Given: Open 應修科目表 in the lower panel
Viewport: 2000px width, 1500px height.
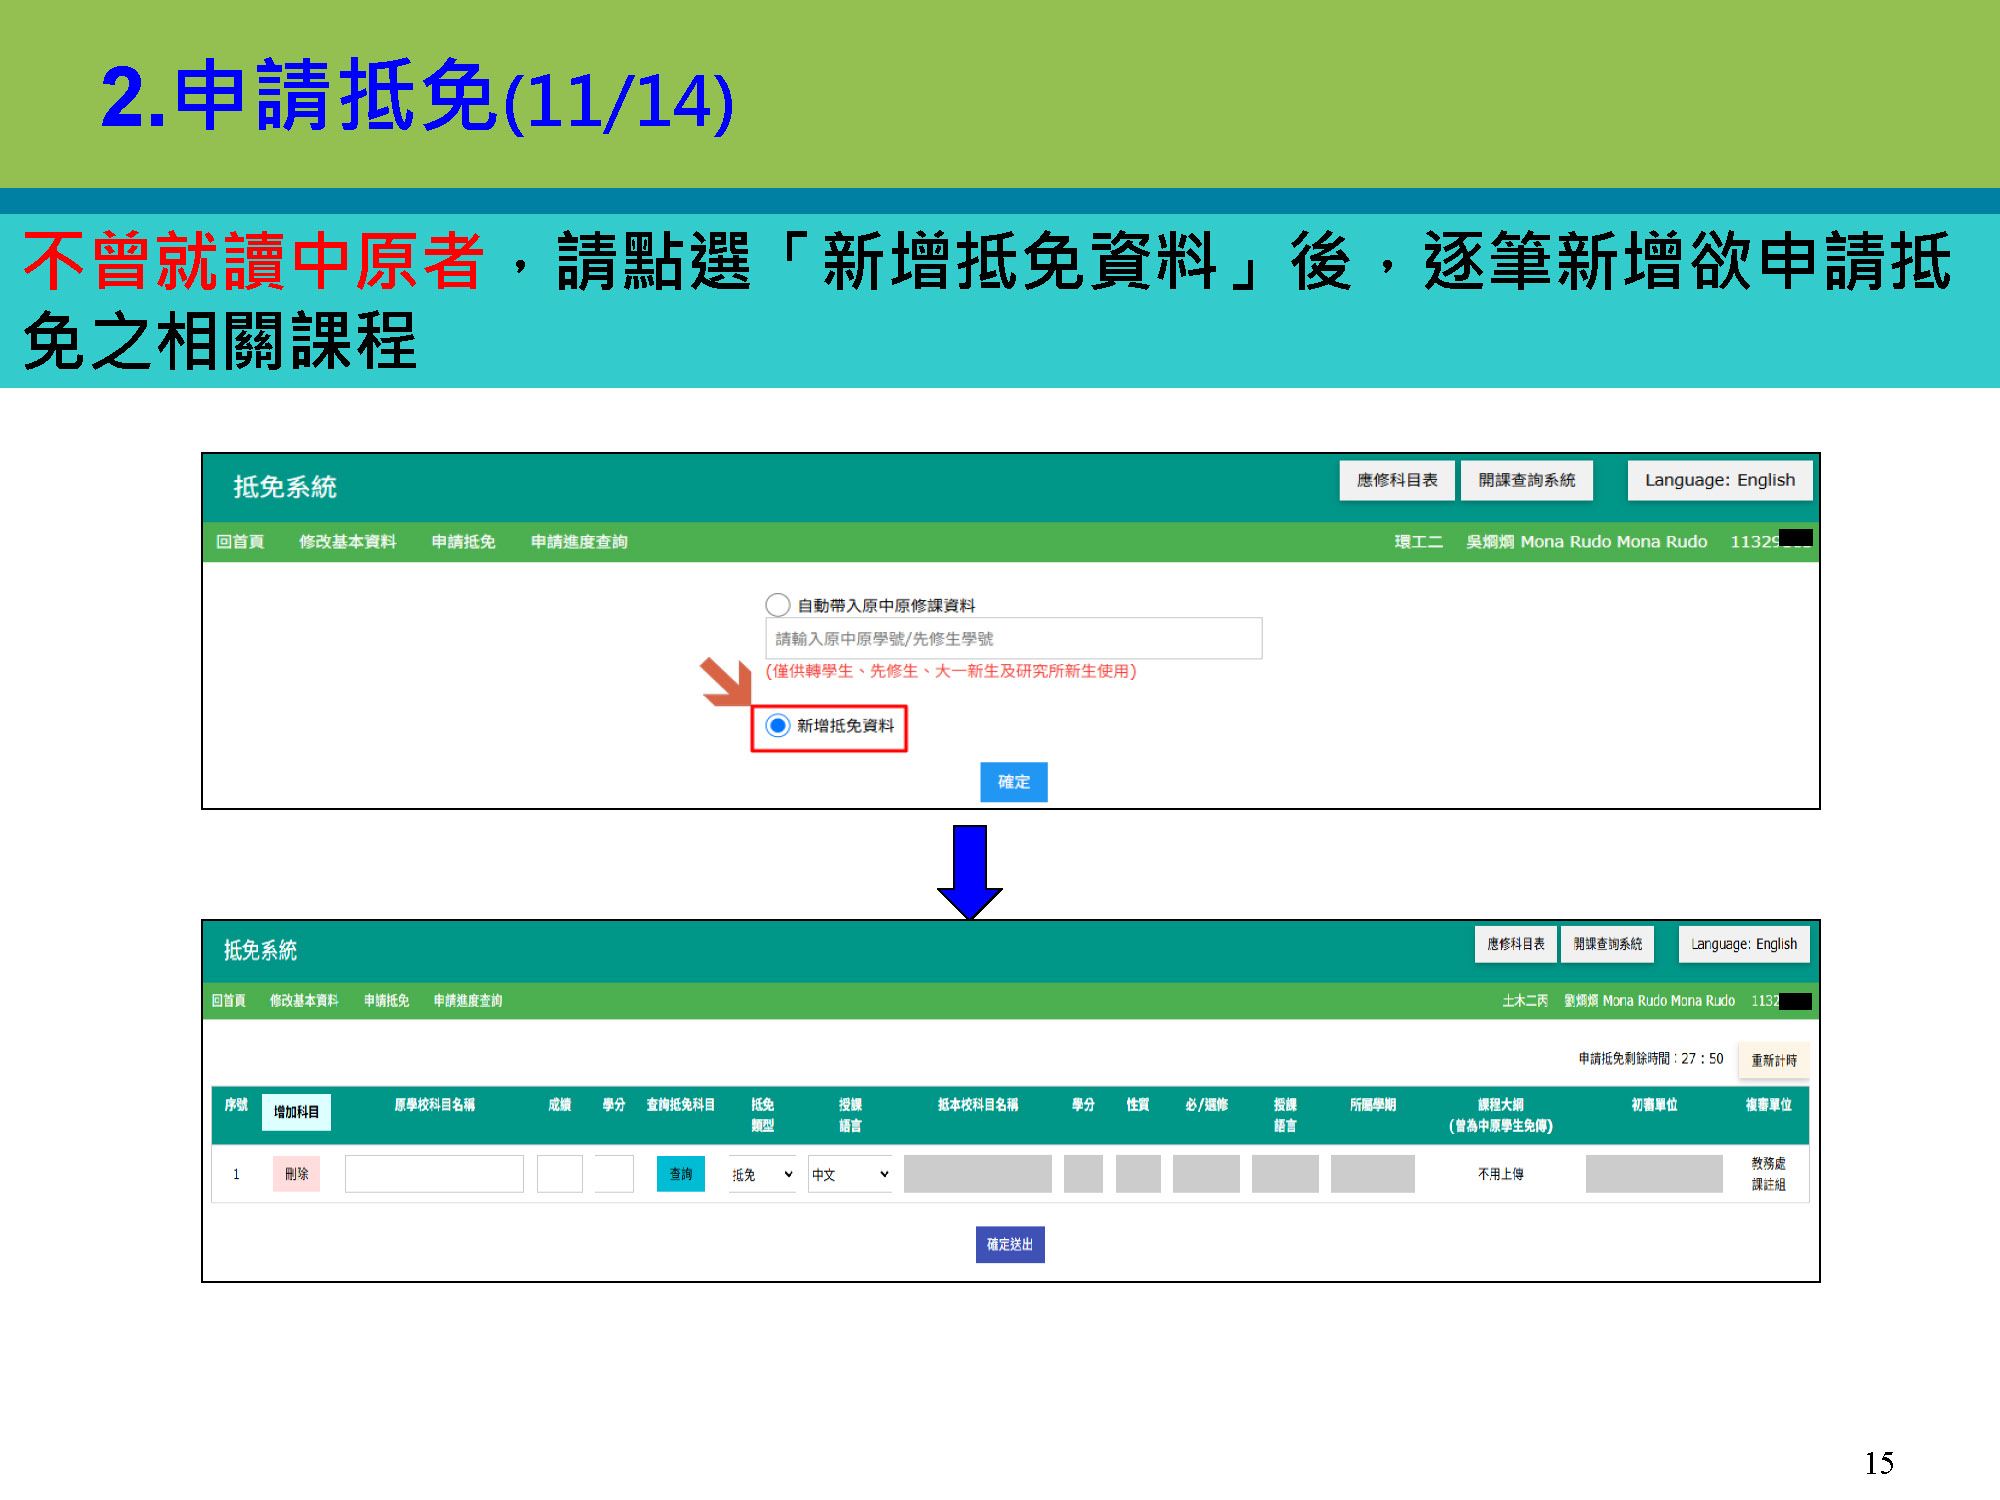Looking at the screenshot, I should click(x=1515, y=944).
